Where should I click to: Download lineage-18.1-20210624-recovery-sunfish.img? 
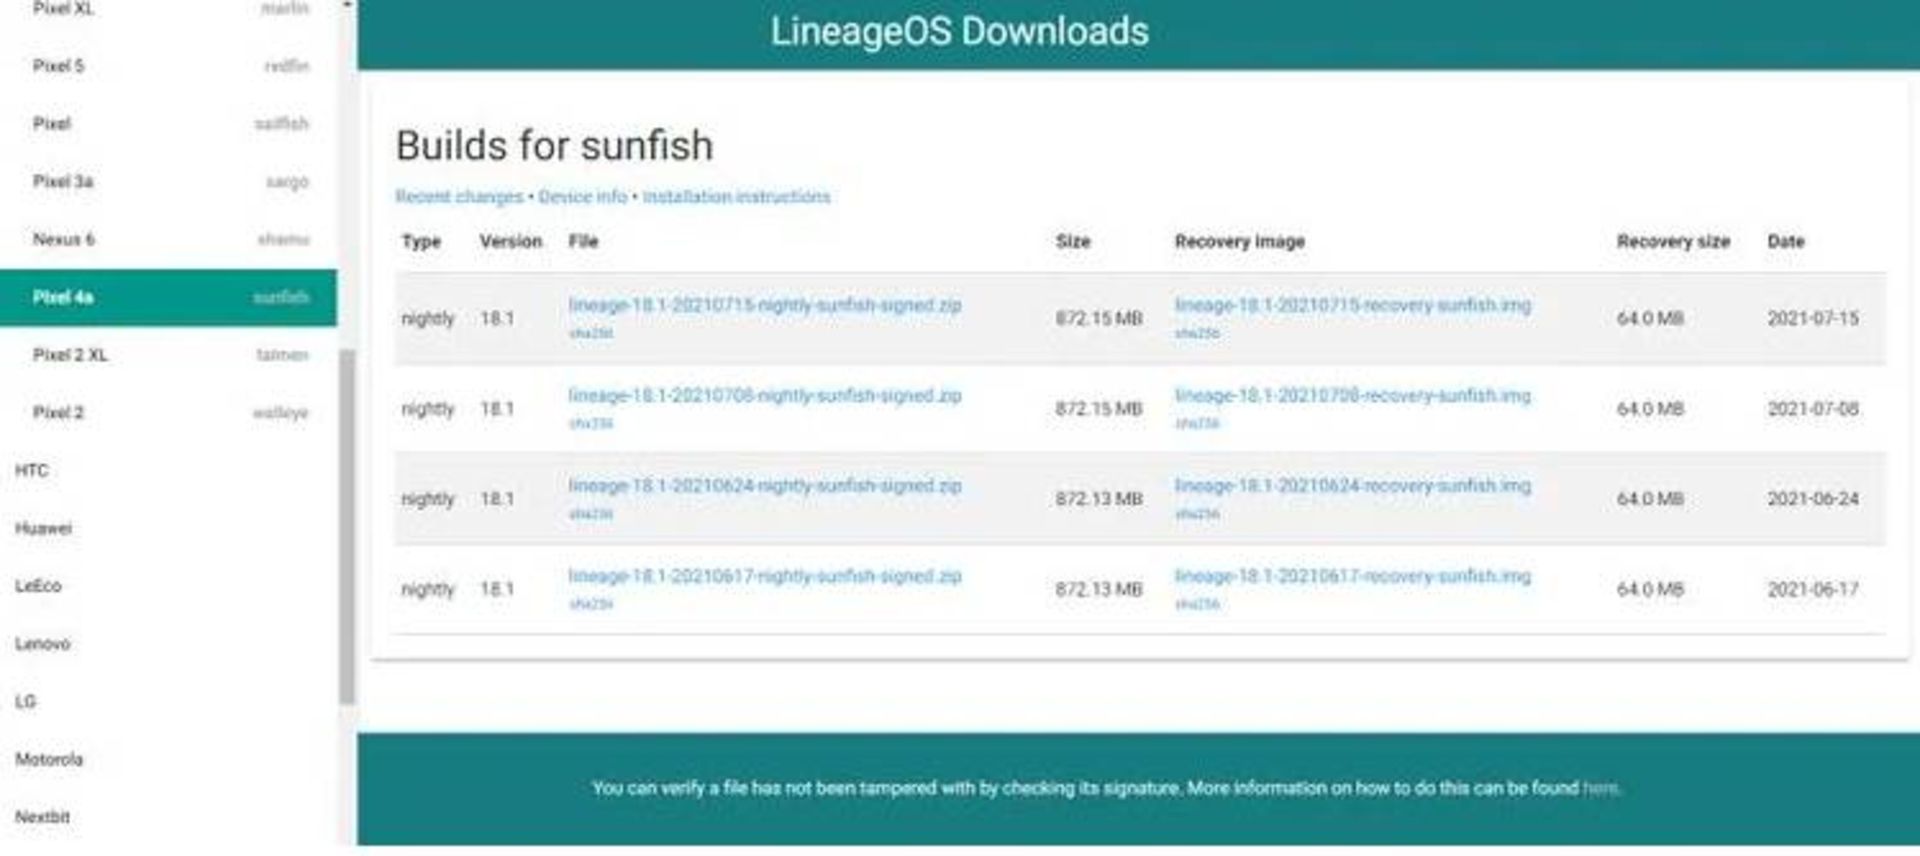pyautogui.click(x=1353, y=486)
